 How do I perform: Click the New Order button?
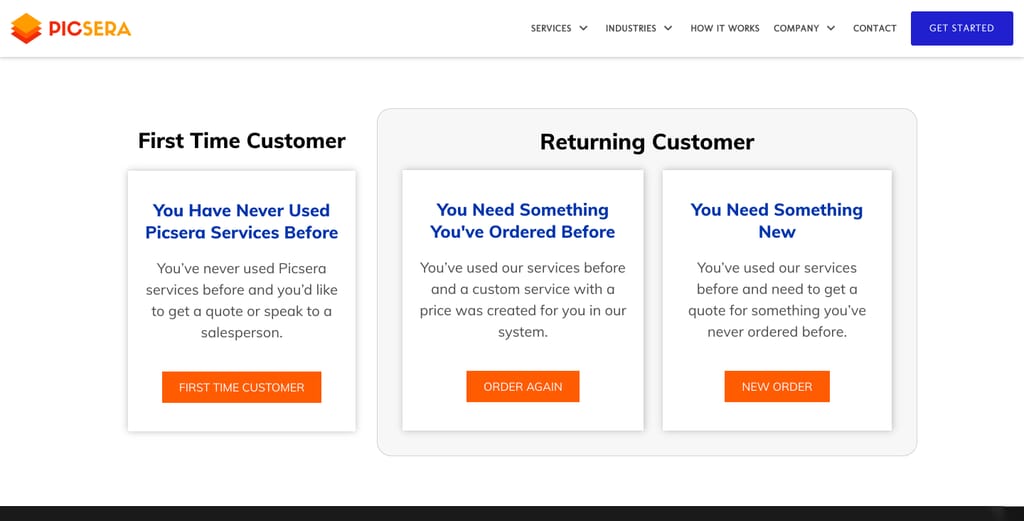pos(777,387)
